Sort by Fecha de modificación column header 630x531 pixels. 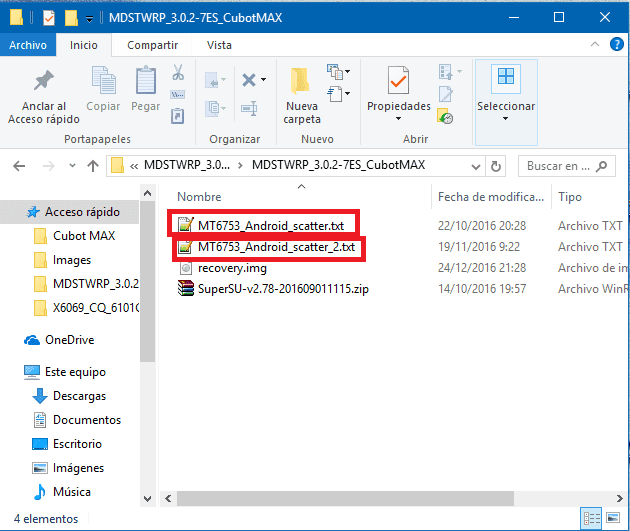[x=491, y=197]
